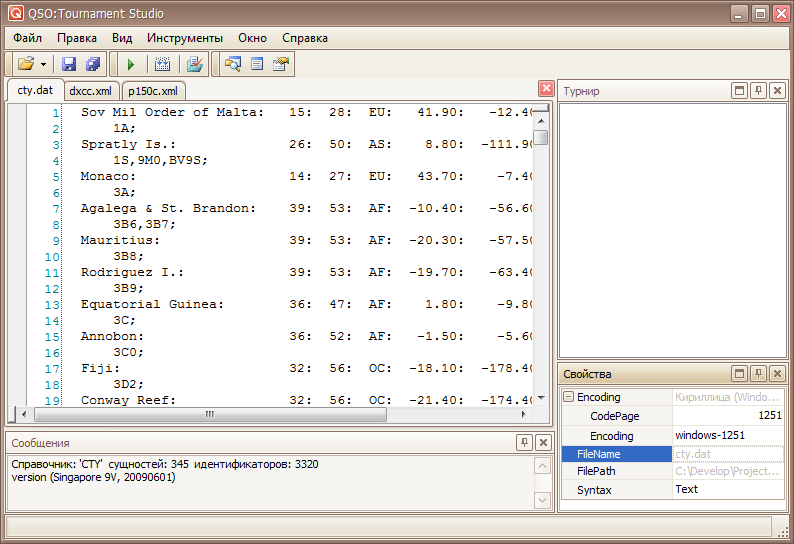
Task: Click the checklist folder toolbar icon
Action: pos(195,64)
